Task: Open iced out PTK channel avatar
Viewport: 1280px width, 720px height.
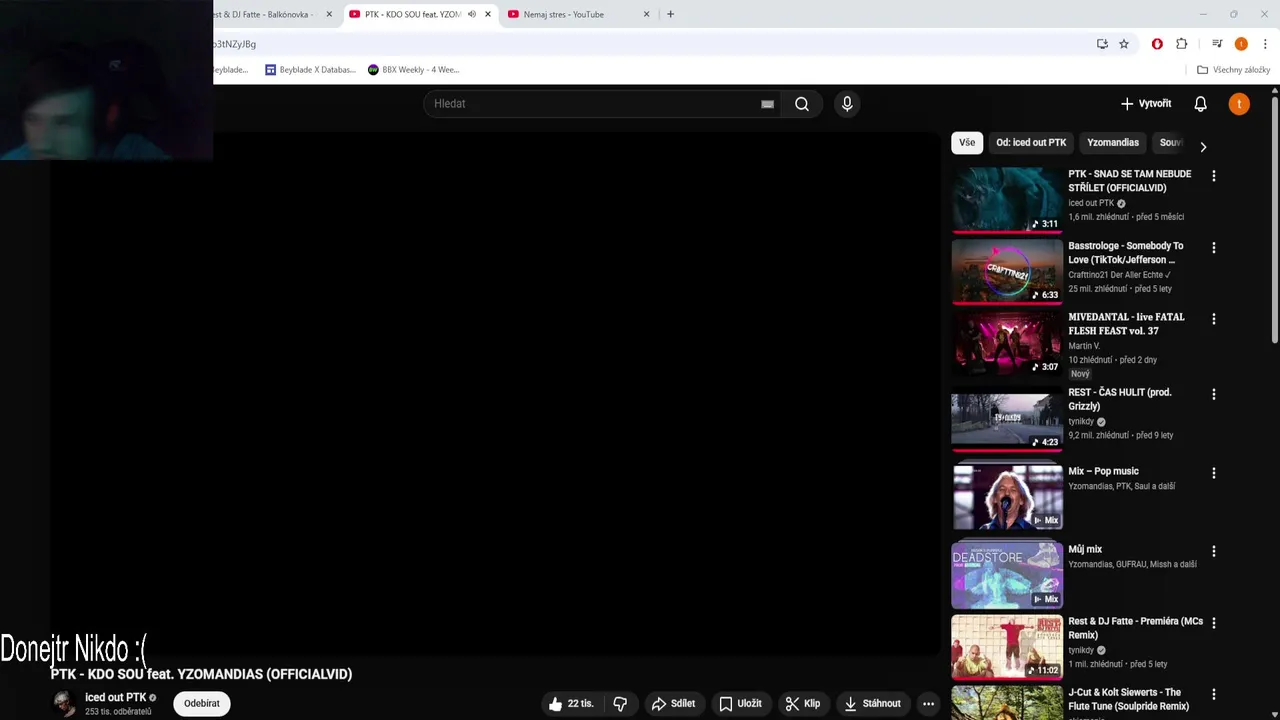Action: pos(64,704)
